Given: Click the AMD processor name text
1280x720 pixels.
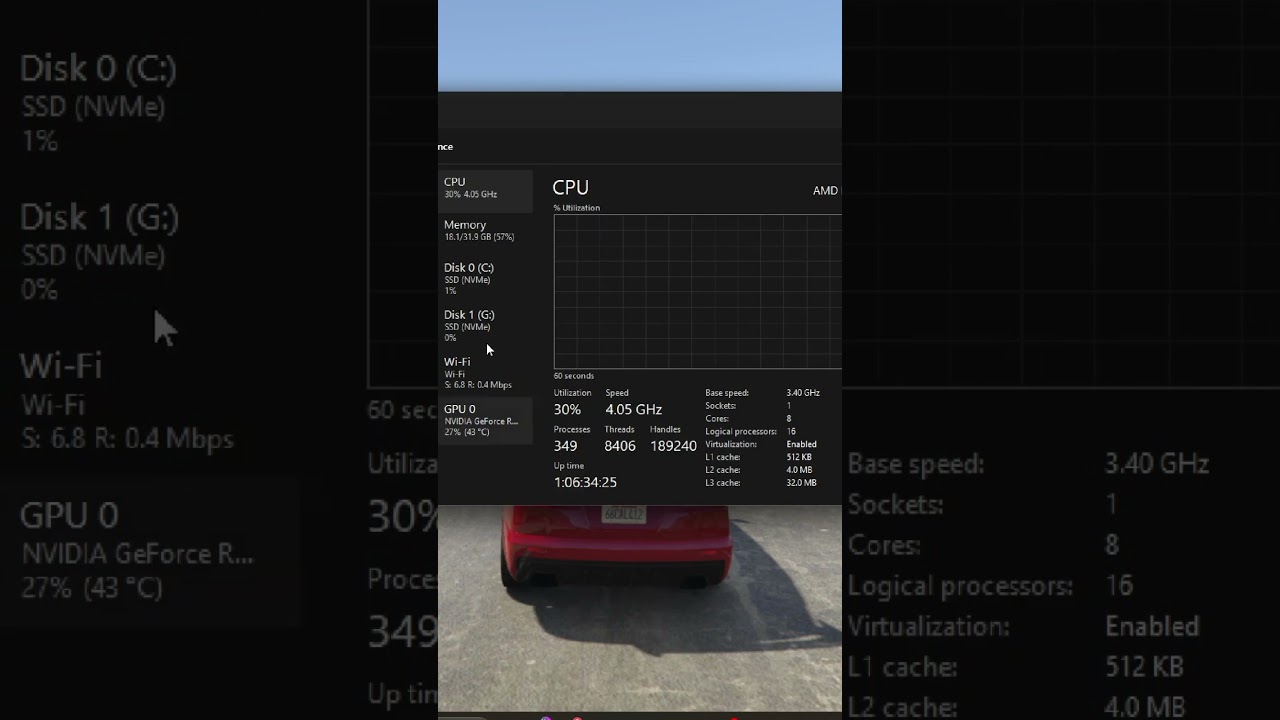Looking at the screenshot, I should (x=826, y=191).
